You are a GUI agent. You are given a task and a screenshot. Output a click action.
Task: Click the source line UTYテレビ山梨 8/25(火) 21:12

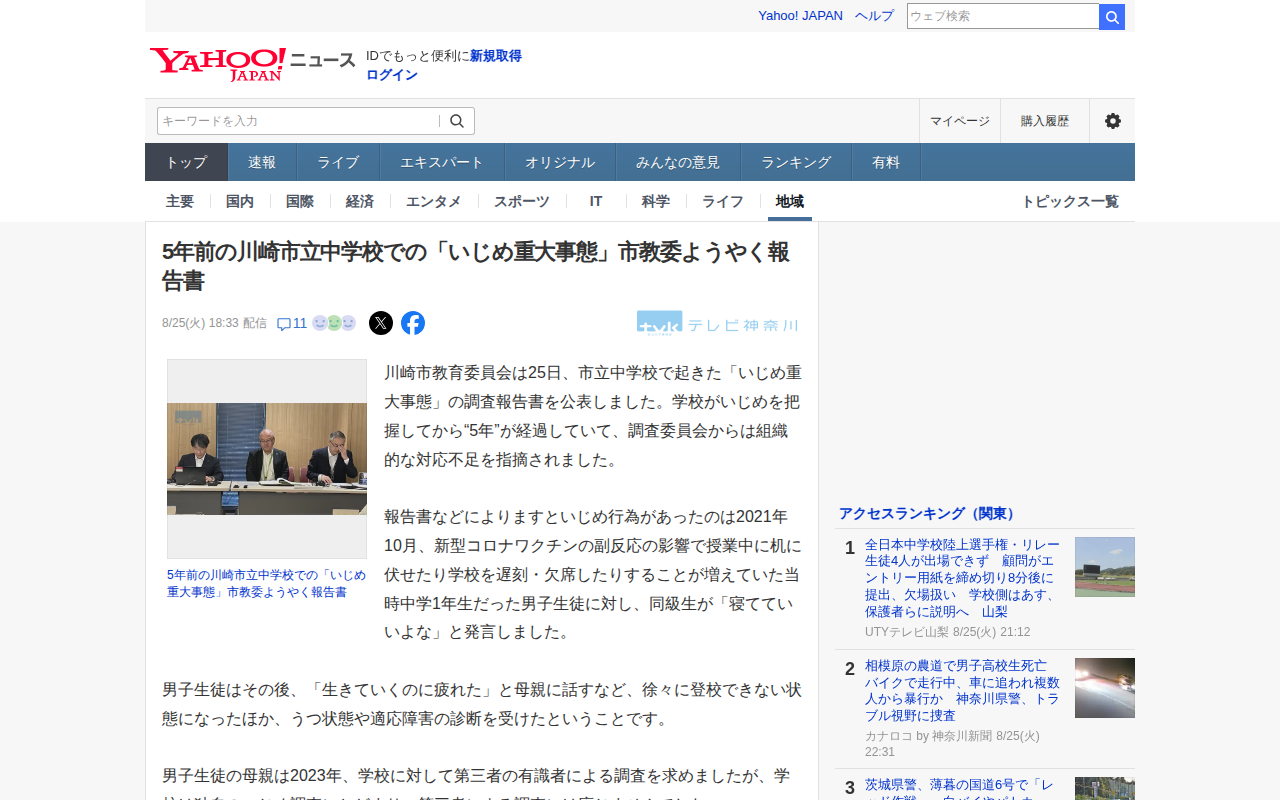[947, 632]
